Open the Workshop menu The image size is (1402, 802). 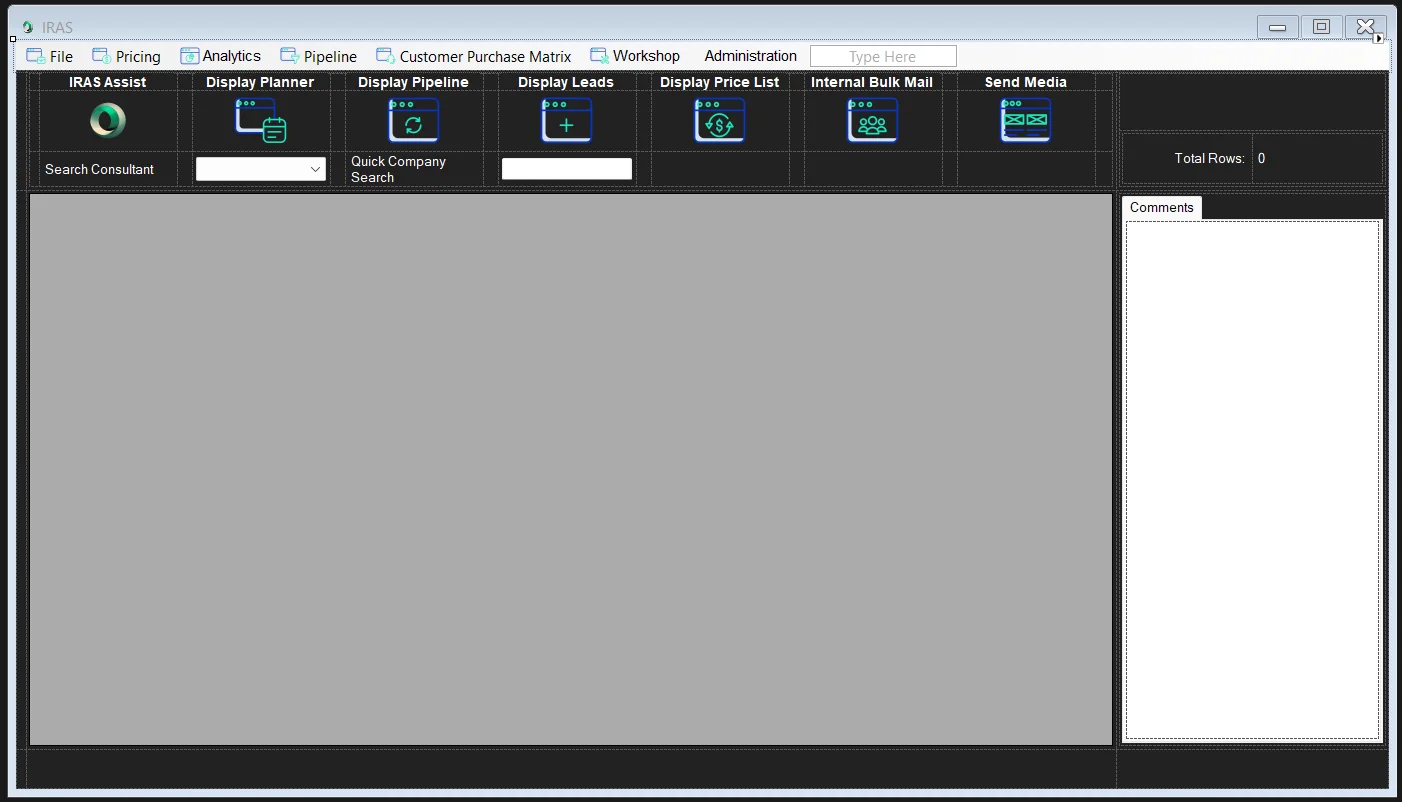[636, 57]
